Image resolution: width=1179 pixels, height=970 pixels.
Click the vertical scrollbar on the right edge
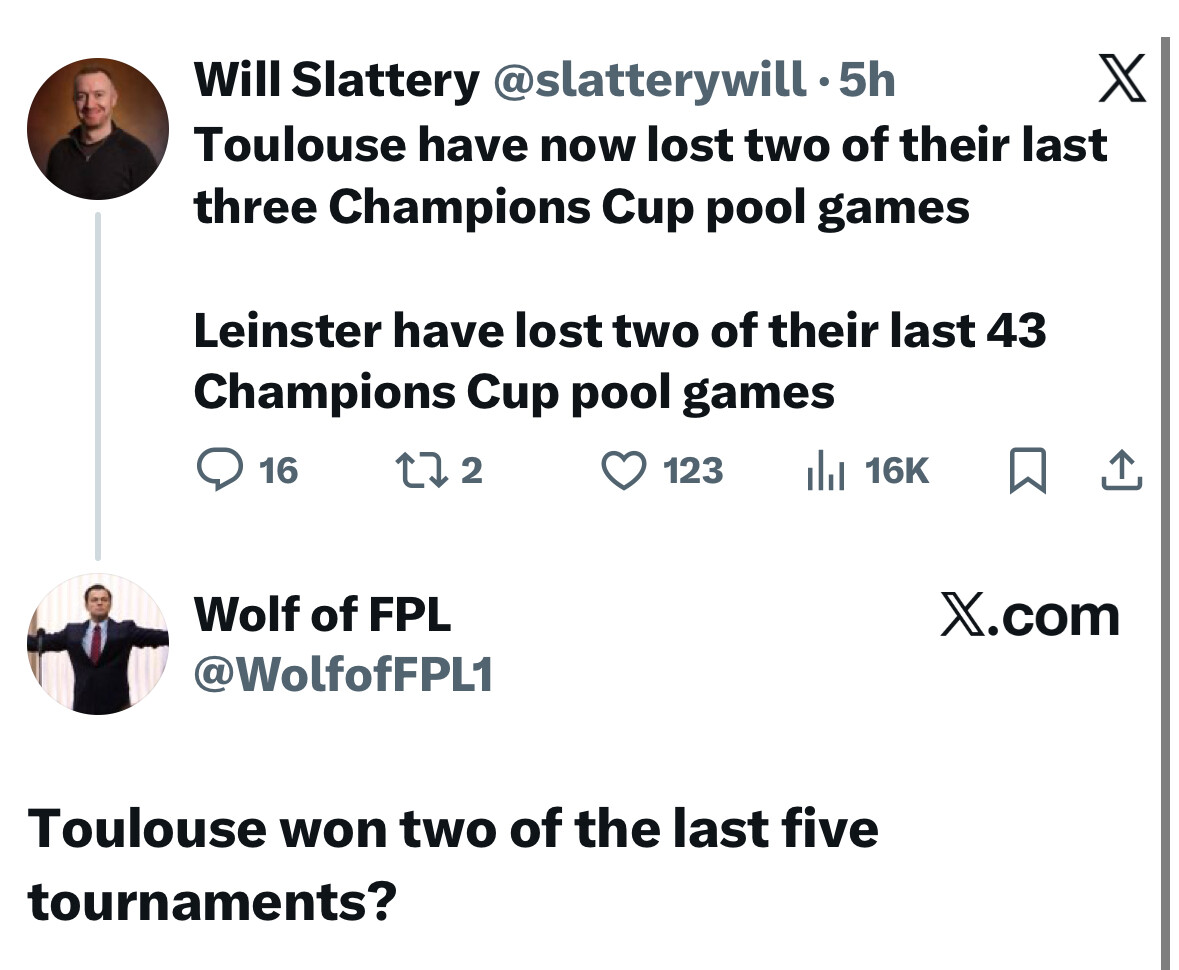click(1165, 500)
